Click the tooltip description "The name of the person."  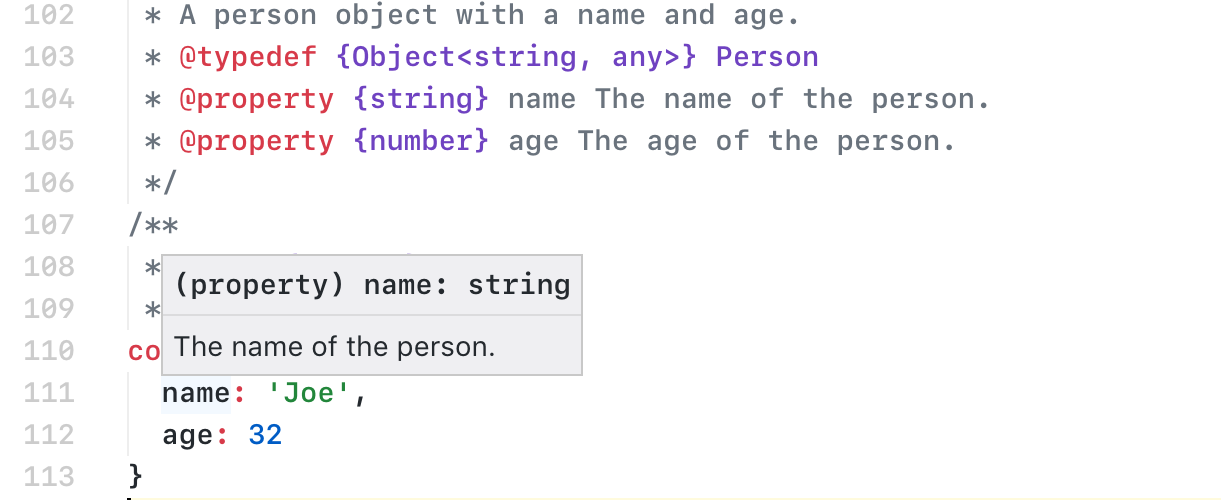tap(335, 347)
